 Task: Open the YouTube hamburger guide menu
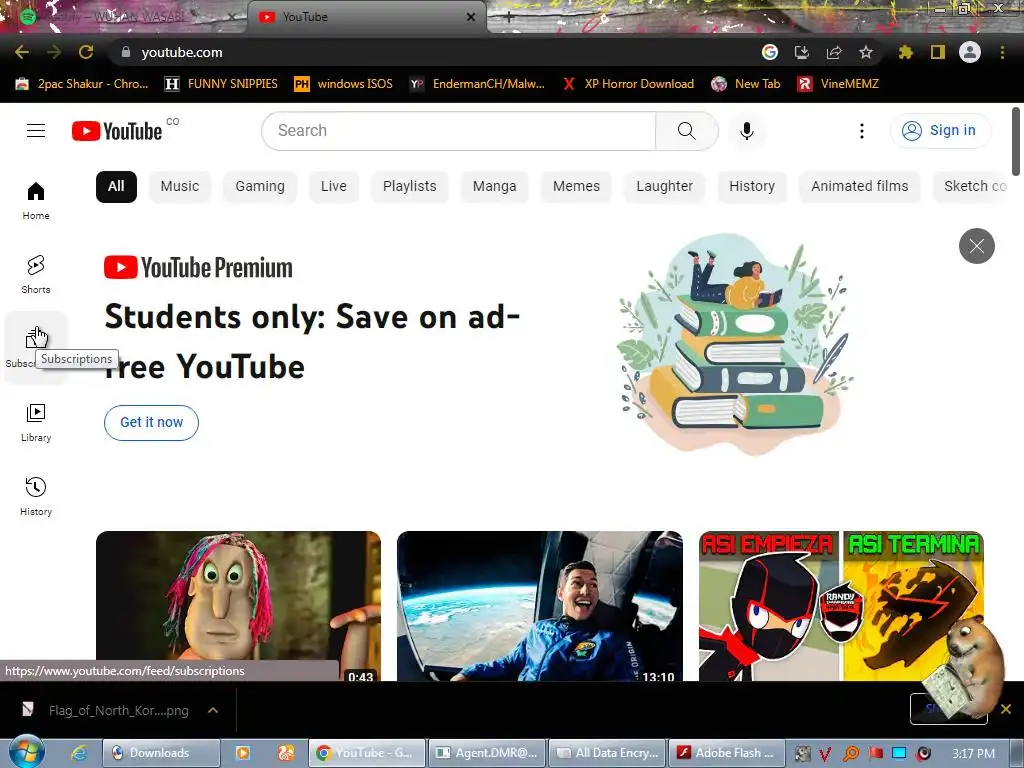pyautogui.click(x=36, y=131)
